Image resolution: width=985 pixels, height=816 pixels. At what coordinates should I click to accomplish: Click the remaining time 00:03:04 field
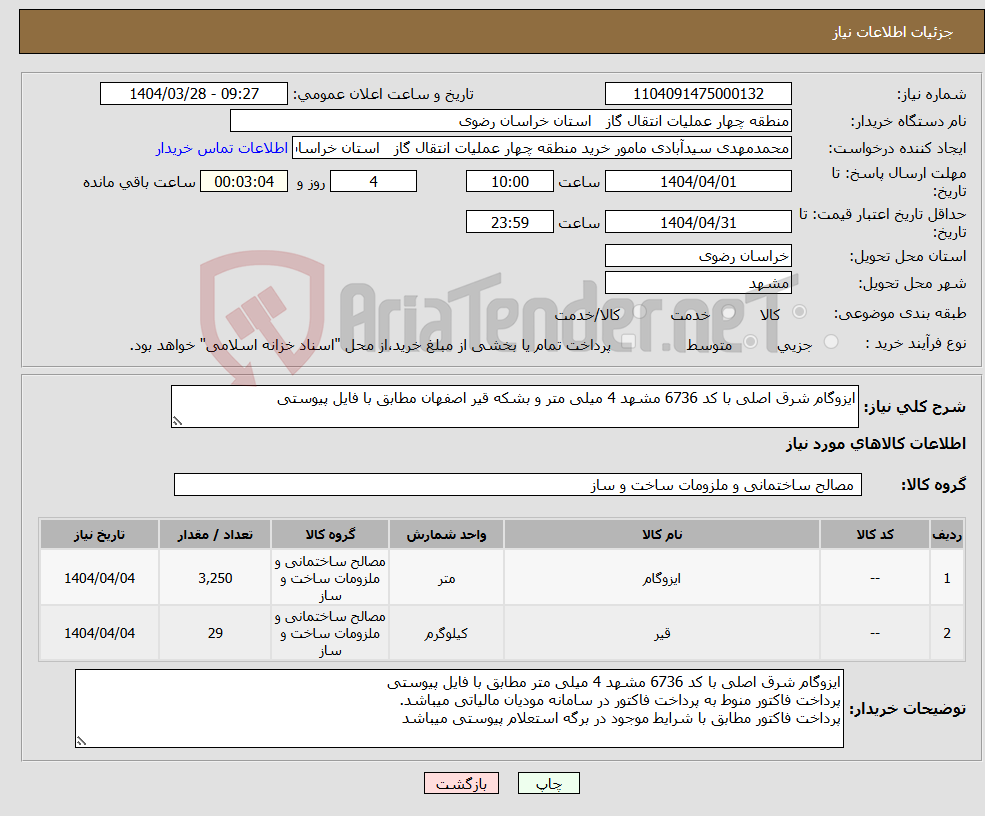pos(244,182)
